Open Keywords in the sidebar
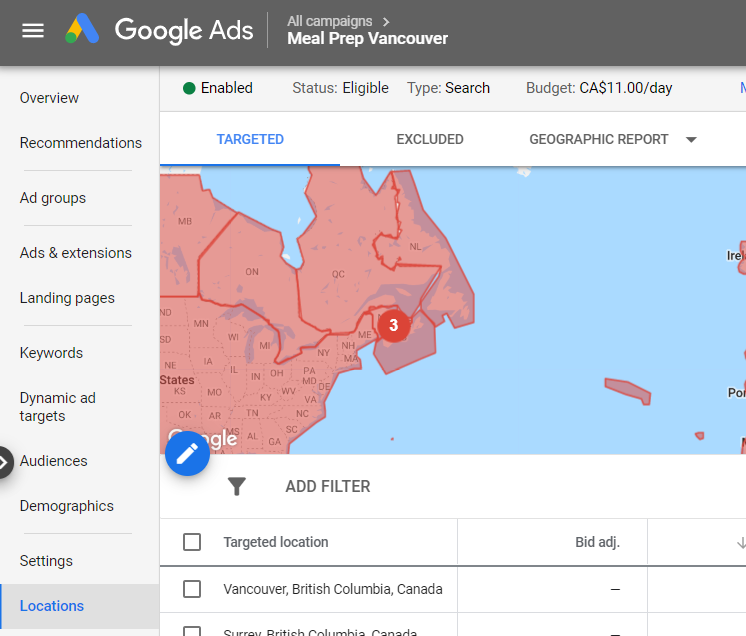The height and width of the screenshot is (636, 746). [51, 353]
